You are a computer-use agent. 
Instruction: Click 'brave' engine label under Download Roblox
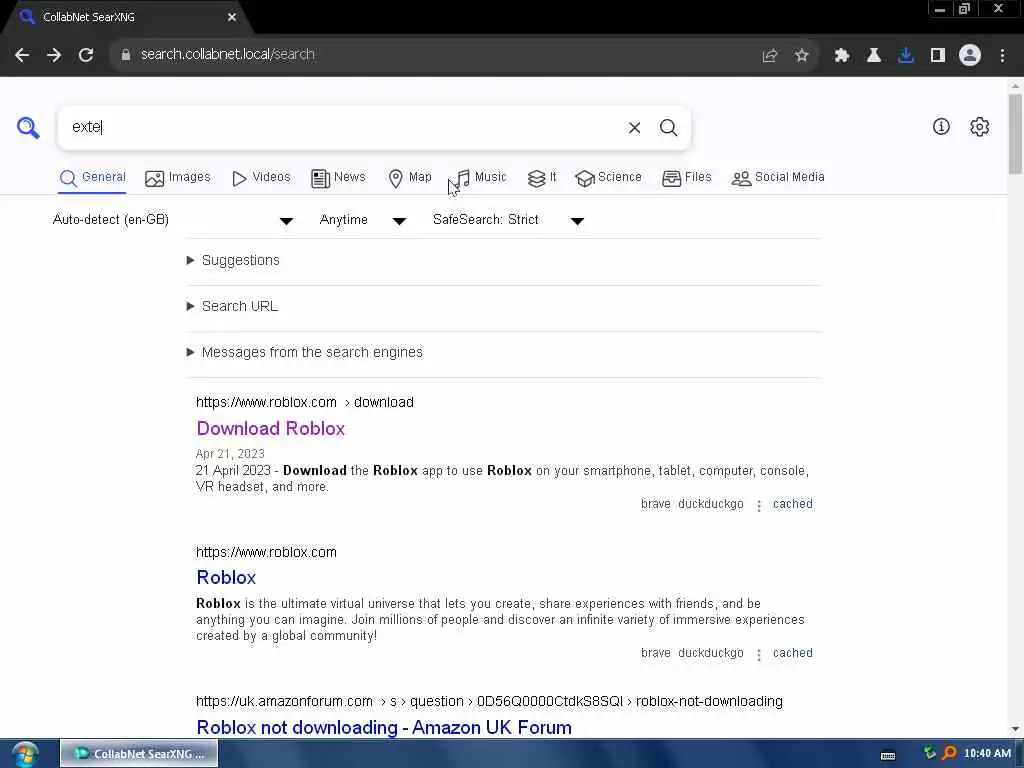tap(656, 504)
